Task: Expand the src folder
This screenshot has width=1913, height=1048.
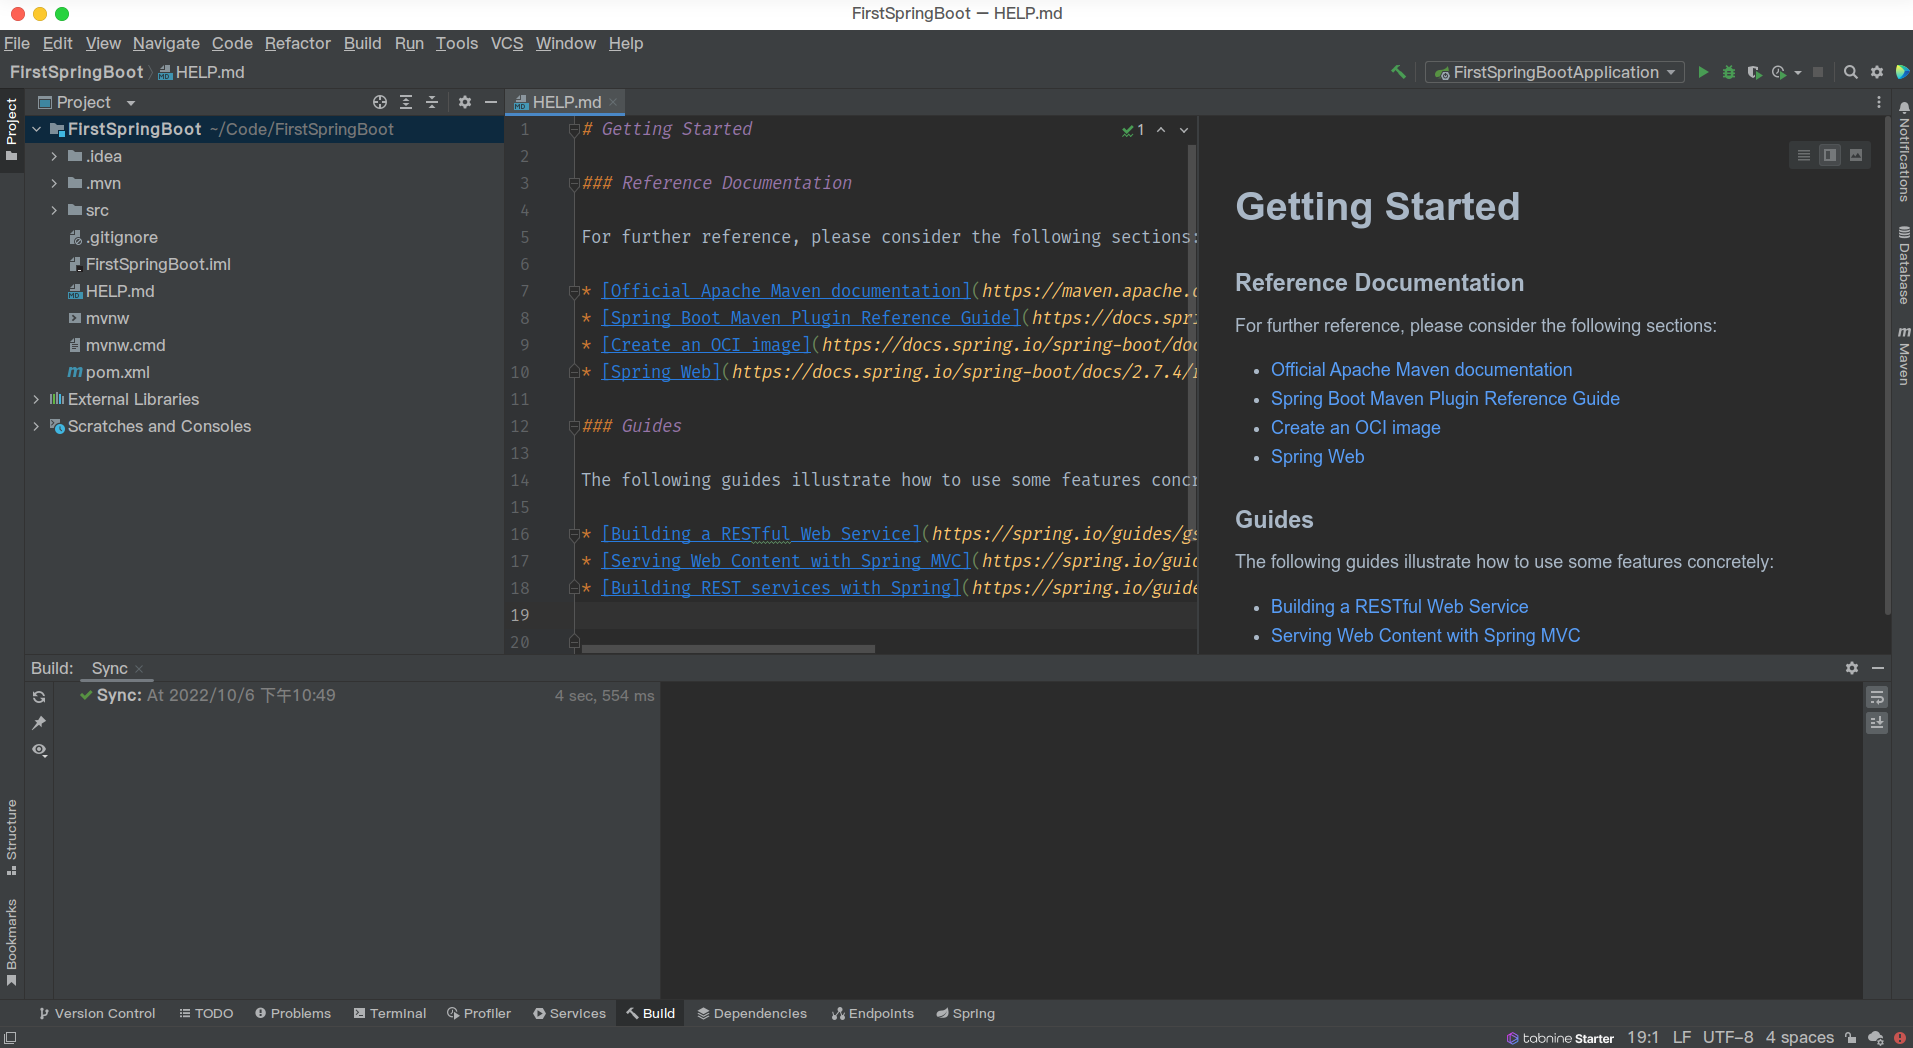Action: point(54,210)
